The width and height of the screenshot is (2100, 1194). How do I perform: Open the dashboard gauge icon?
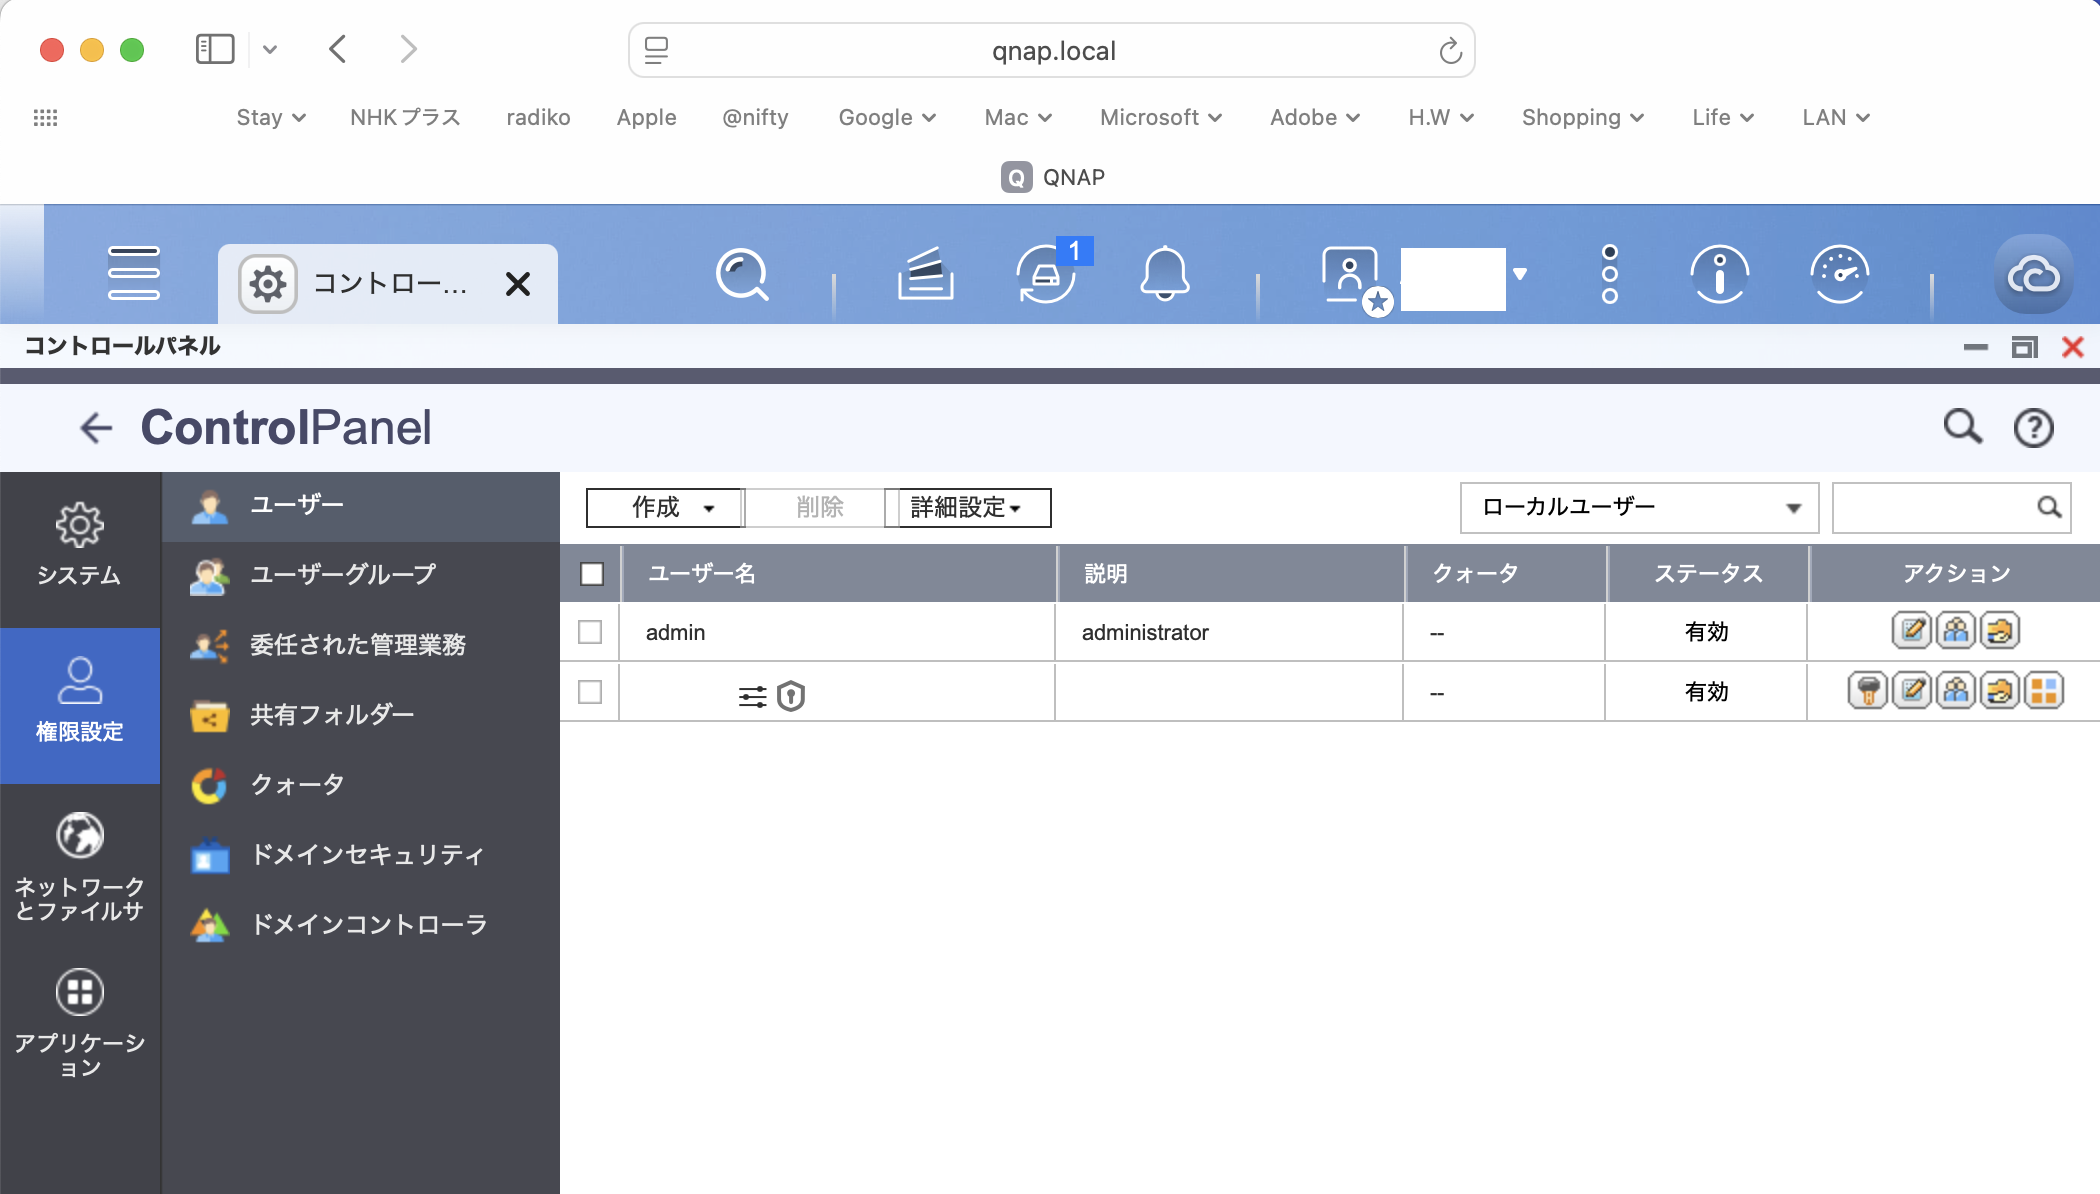[x=1839, y=273]
